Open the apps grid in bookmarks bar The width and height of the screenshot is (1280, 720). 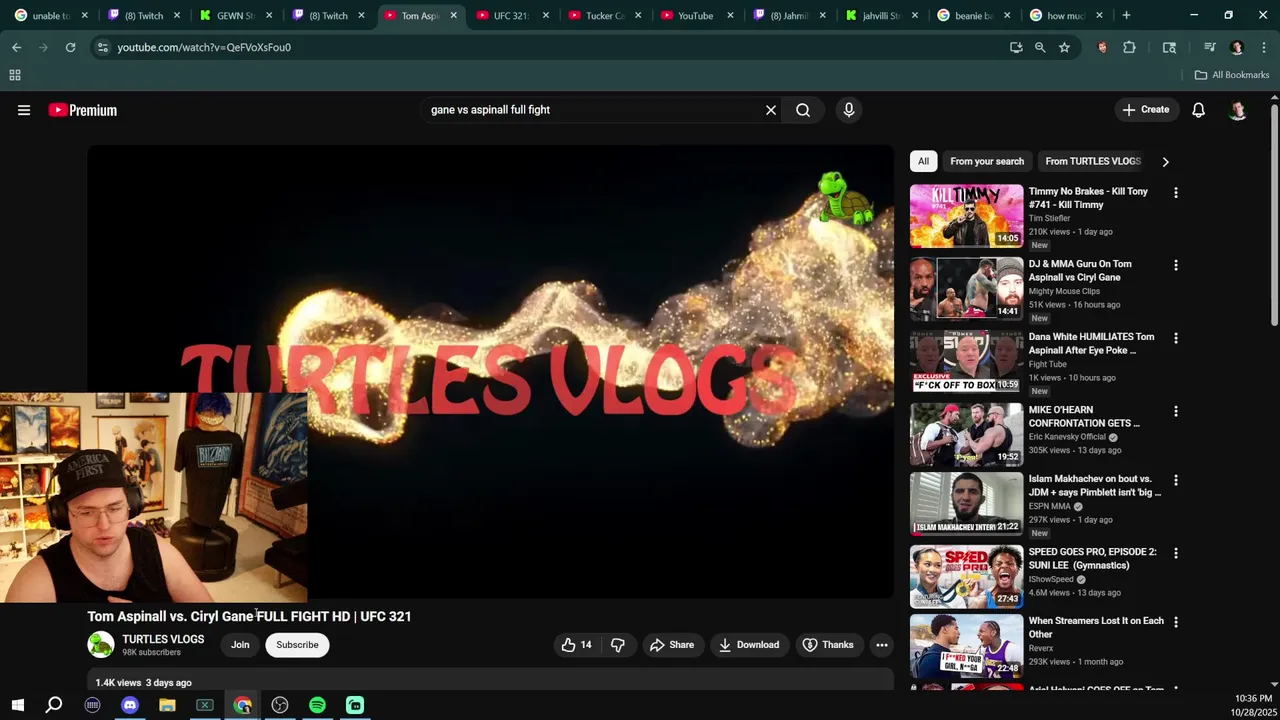15,75
